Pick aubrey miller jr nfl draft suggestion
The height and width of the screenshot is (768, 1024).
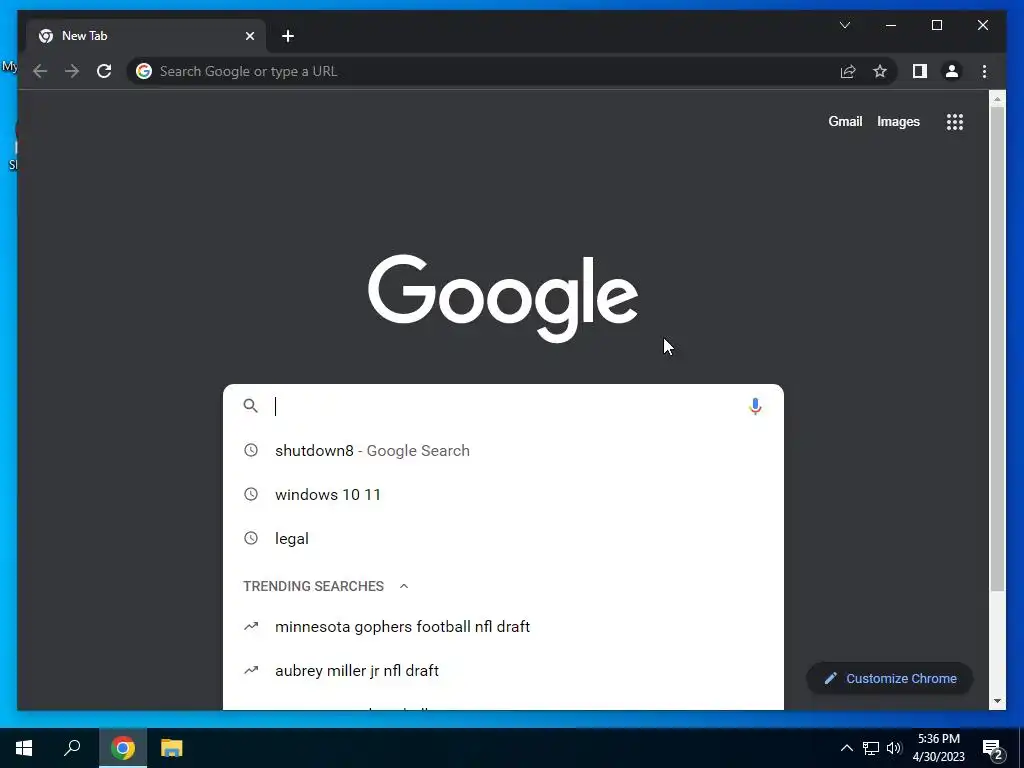coord(503,670)
